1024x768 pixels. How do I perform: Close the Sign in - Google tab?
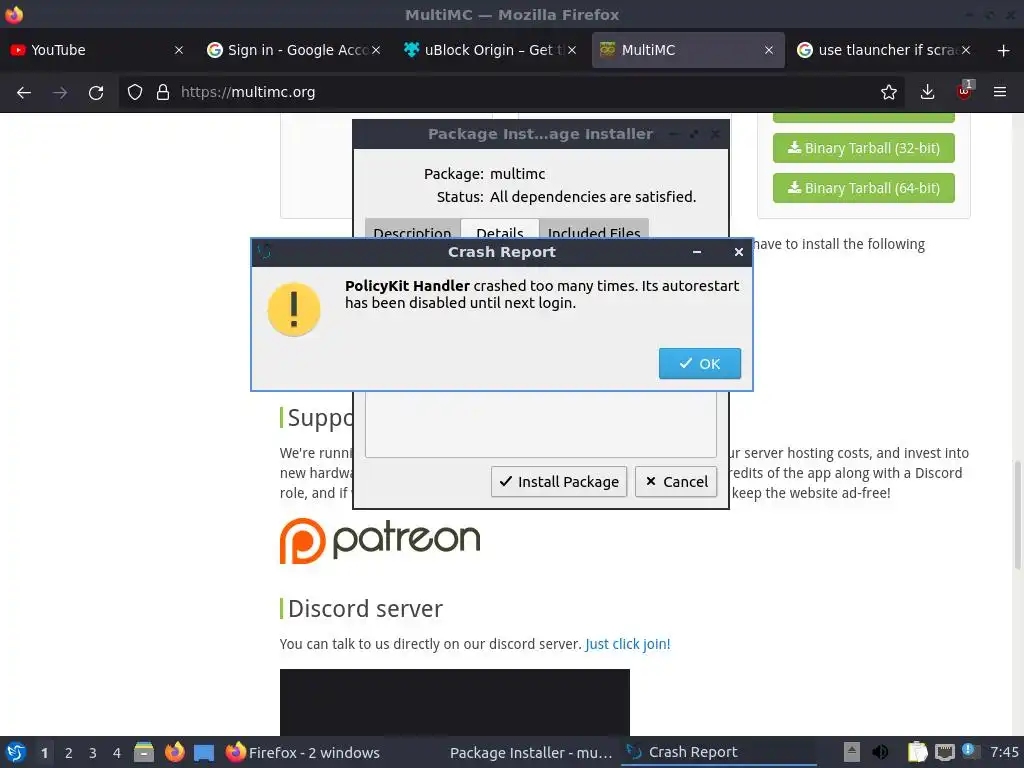pos(376,50)
